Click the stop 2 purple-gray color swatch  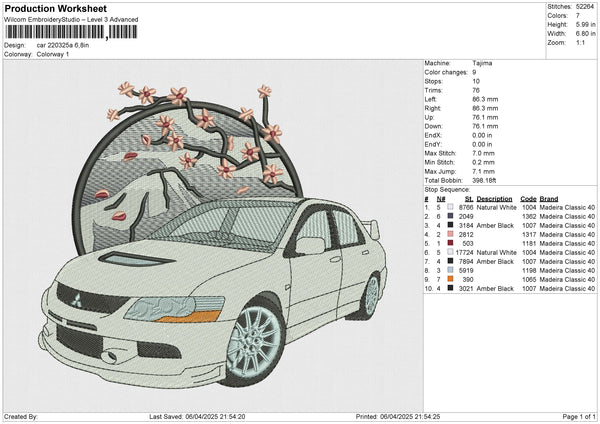tap(450, 216)
